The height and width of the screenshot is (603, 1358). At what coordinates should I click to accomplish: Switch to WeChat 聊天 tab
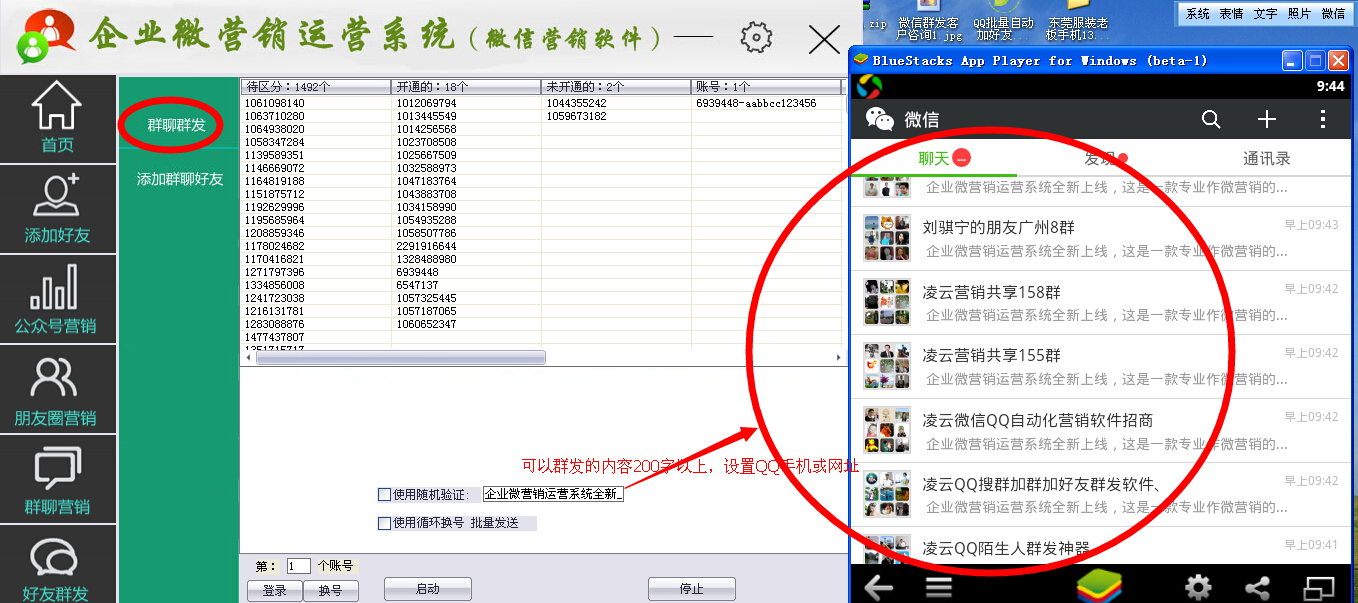click(934, 159)
